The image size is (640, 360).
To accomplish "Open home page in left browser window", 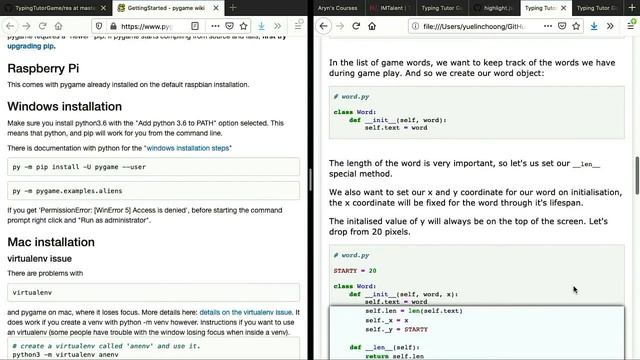I will pos(58,26).
